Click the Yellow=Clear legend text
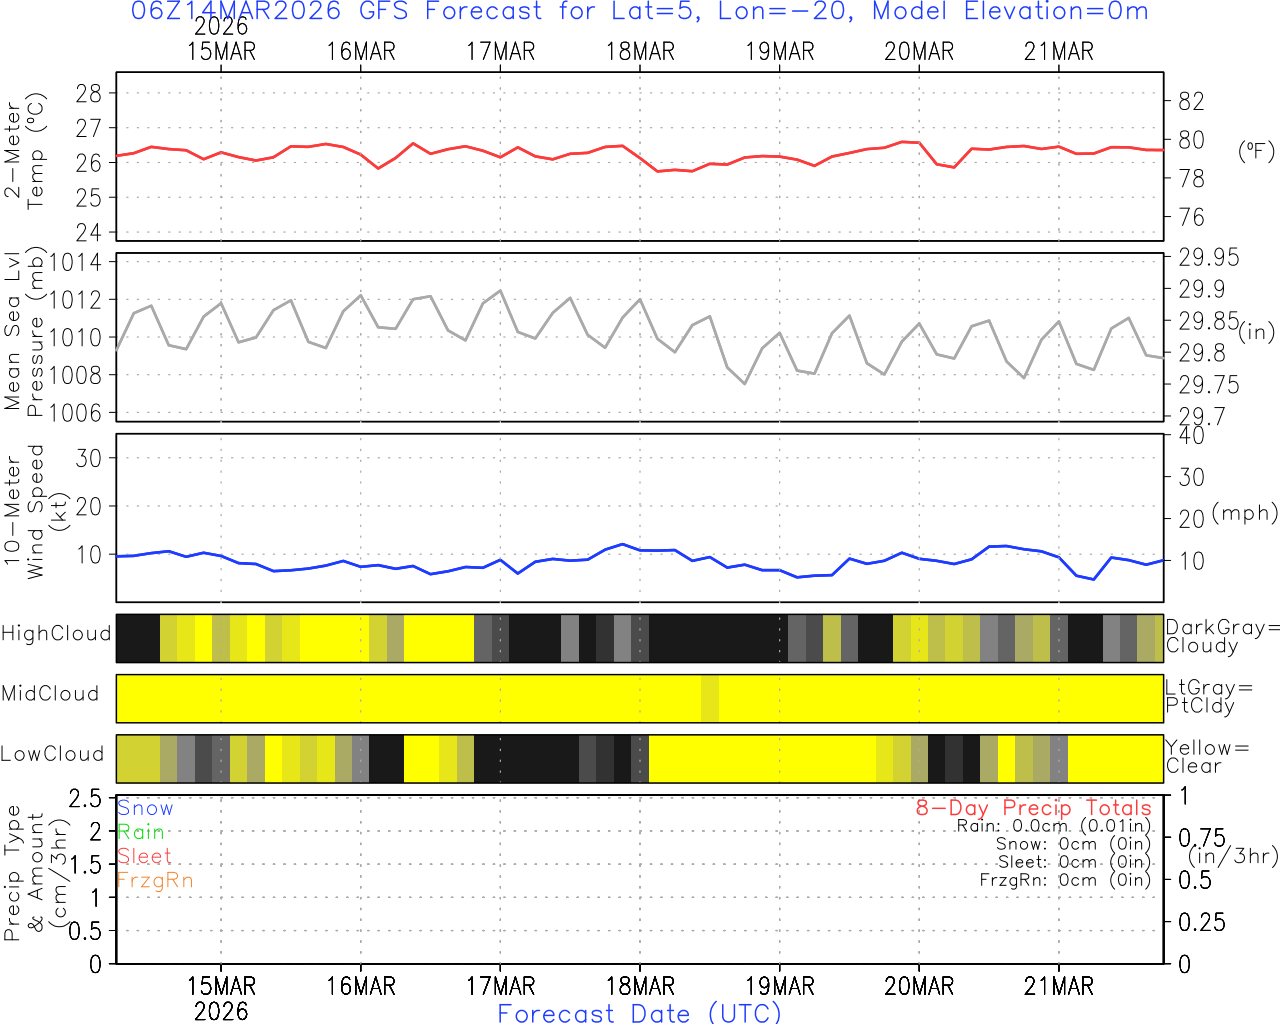The width and height of the screenshot is (1280, 1024). 1204,757
